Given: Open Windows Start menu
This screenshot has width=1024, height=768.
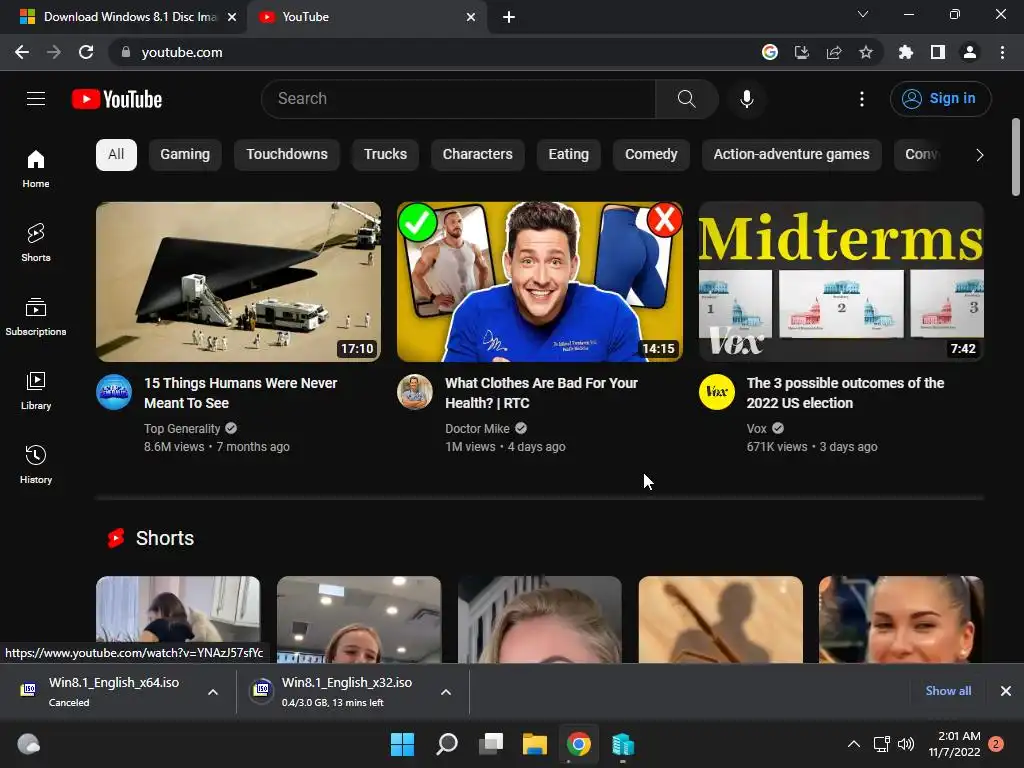Looking at the screenshot, I should click(x=402, y=744).
